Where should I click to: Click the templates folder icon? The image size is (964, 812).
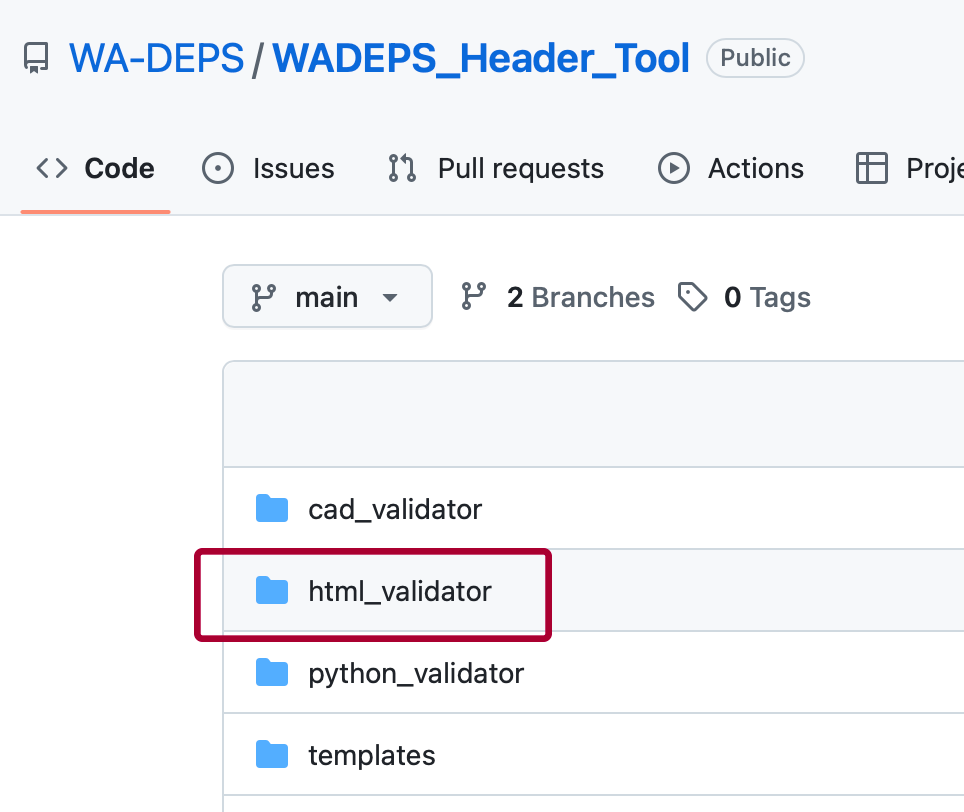coord(271,754)
